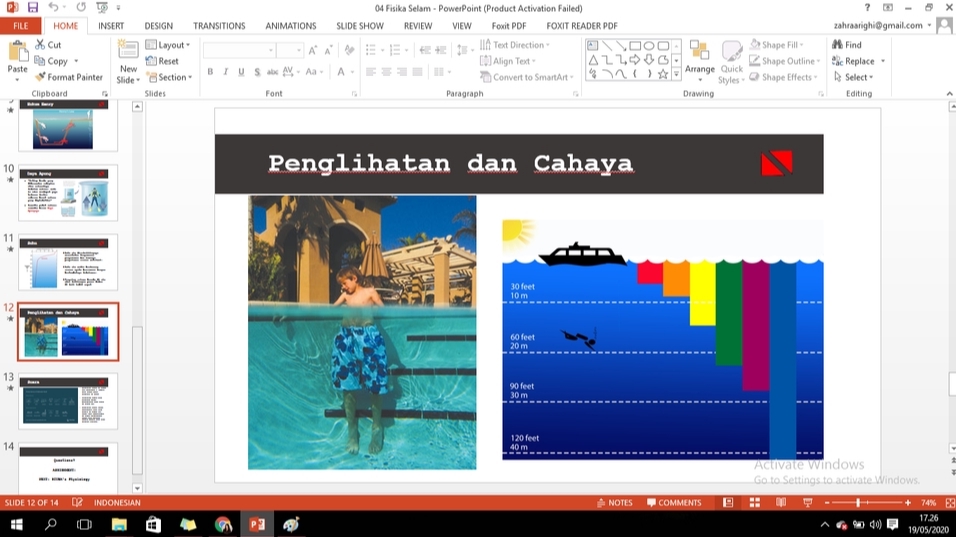
Task: Click the Cut scissors command
Action: [48, 44]
